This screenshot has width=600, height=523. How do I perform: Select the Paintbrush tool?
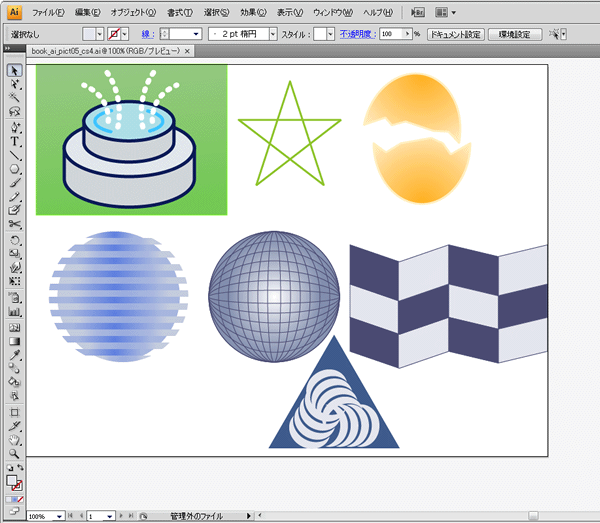(x=15, y=182)
